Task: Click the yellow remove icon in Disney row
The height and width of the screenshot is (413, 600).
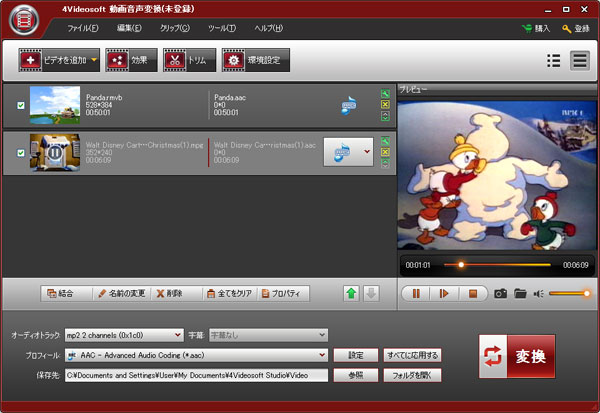Action: [385, 152]
